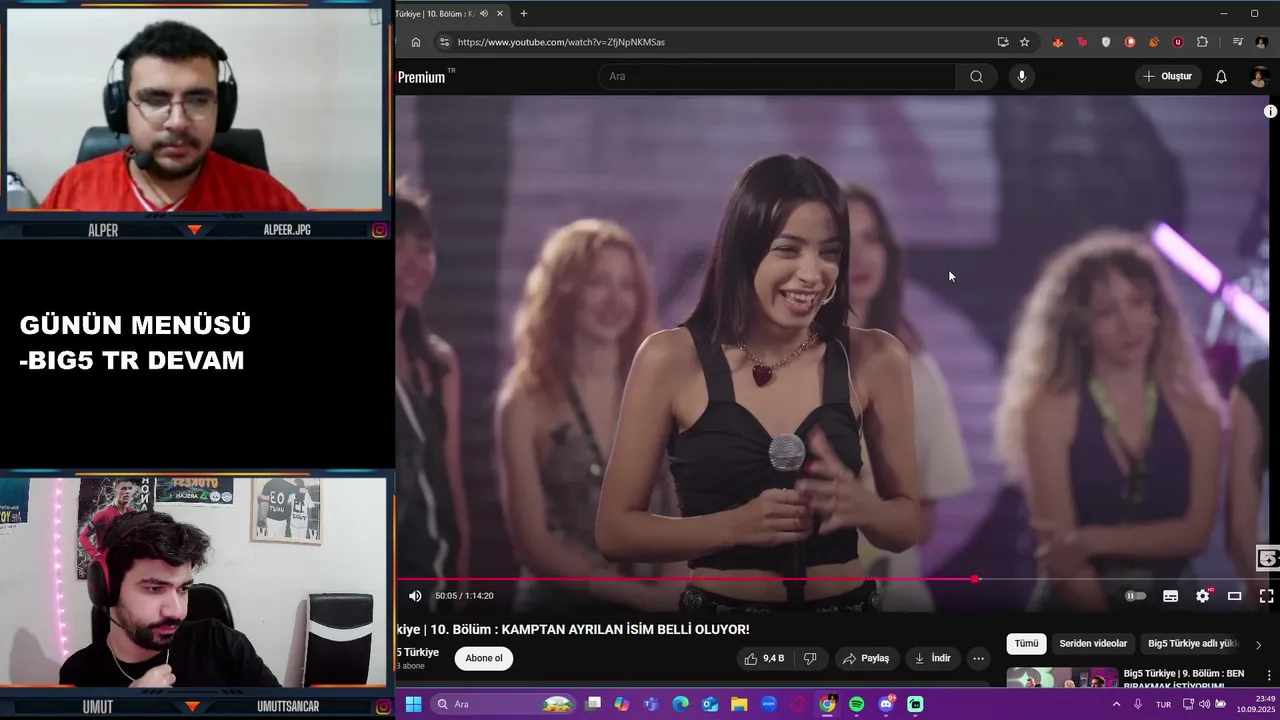
Task: Open the system tray volume control
Action: tap(1204, 704)
